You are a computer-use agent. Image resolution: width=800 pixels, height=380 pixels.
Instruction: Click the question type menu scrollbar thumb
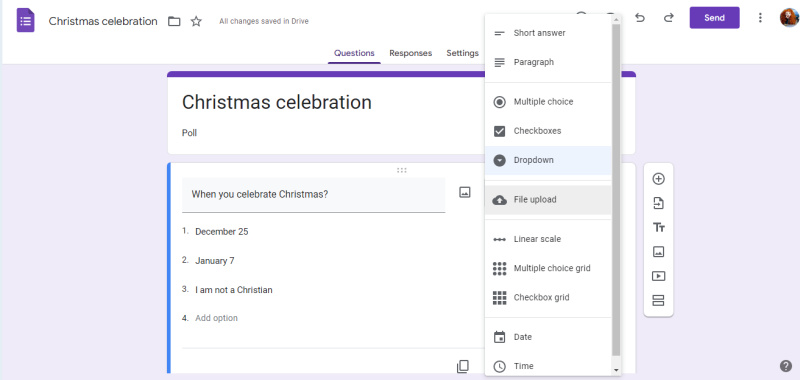click(x=616, y=190)
